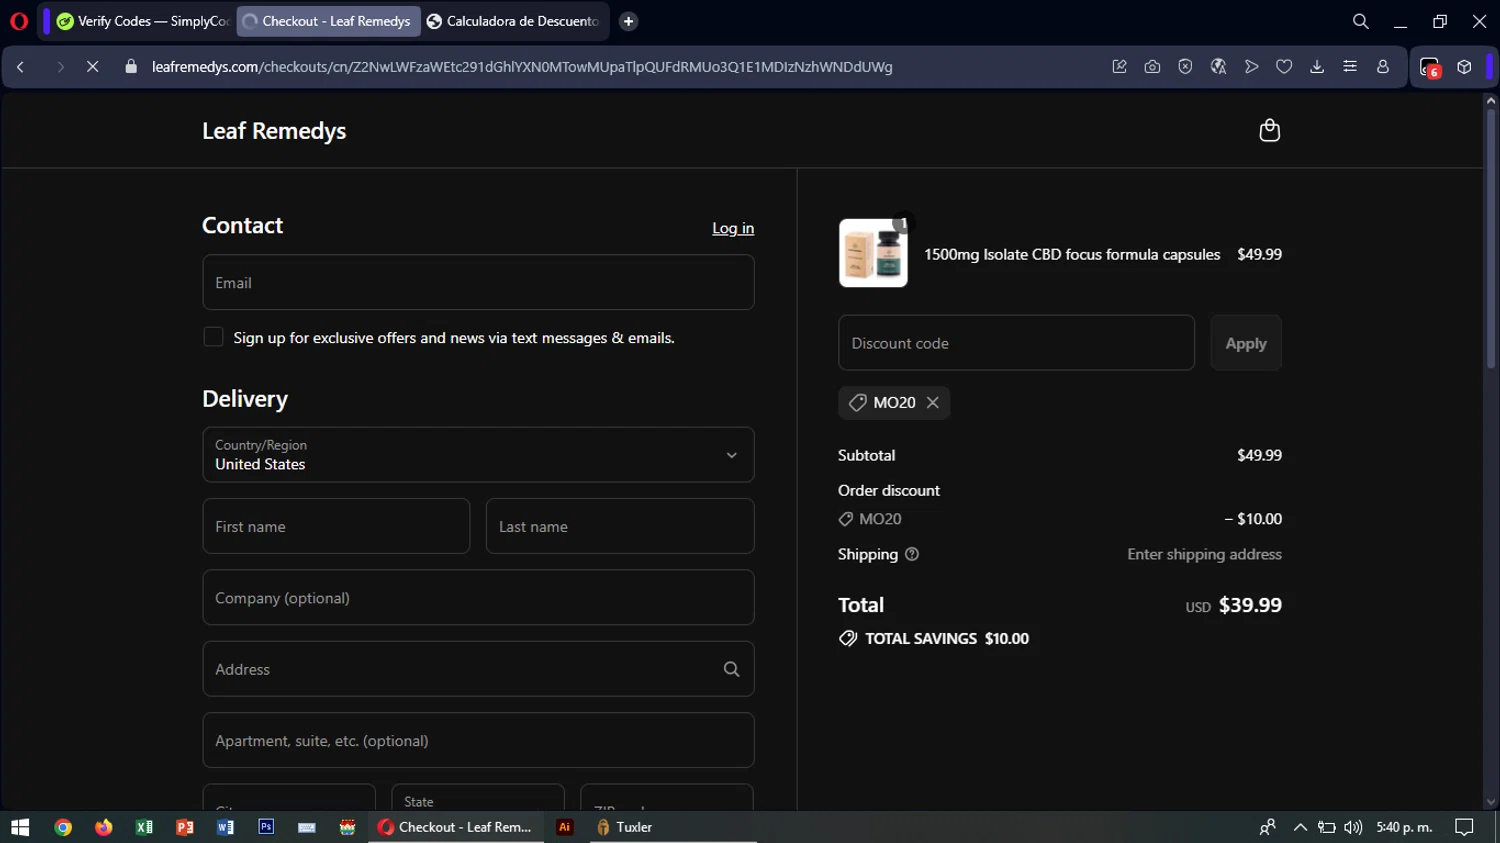This screenshot has height=843, width=1500.
Task: Stop loading the page
Action: (92, 67)
